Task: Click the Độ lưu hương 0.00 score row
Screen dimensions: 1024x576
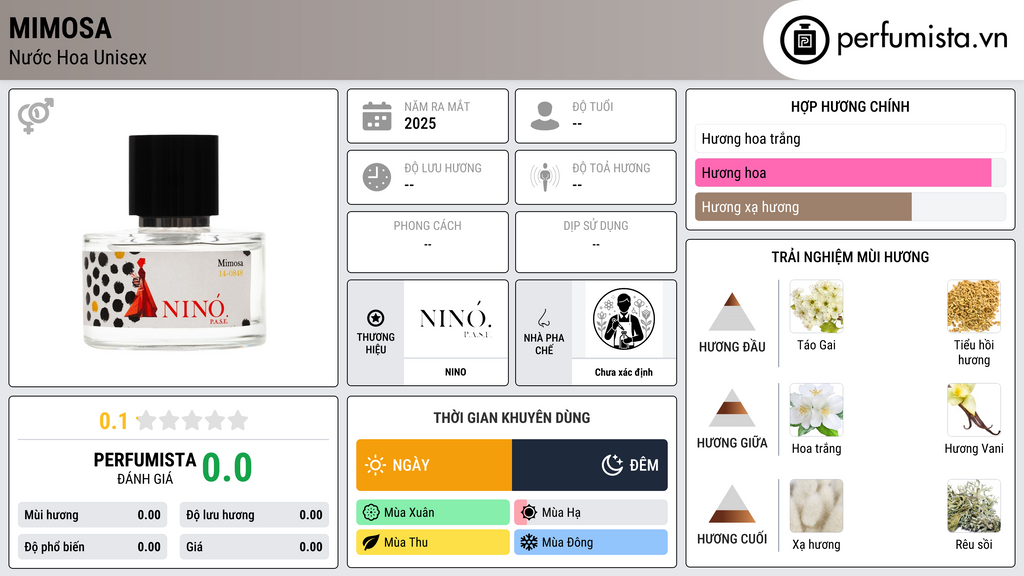Action: pyautogui.click(x=254, y=515)
